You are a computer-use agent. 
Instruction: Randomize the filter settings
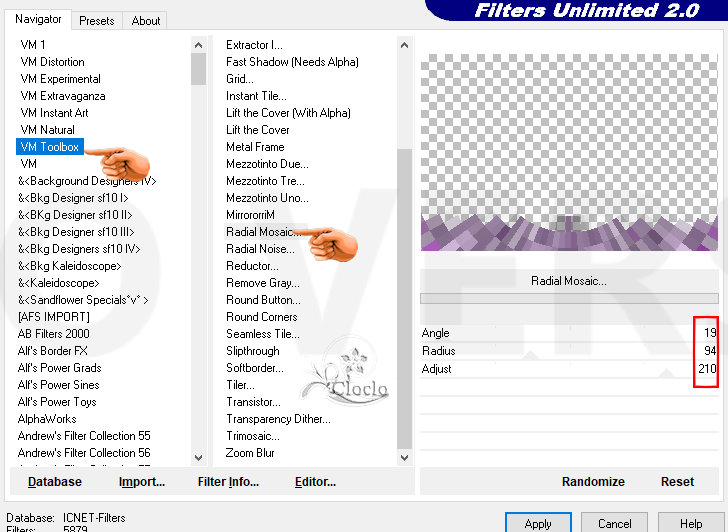[593, 482]
